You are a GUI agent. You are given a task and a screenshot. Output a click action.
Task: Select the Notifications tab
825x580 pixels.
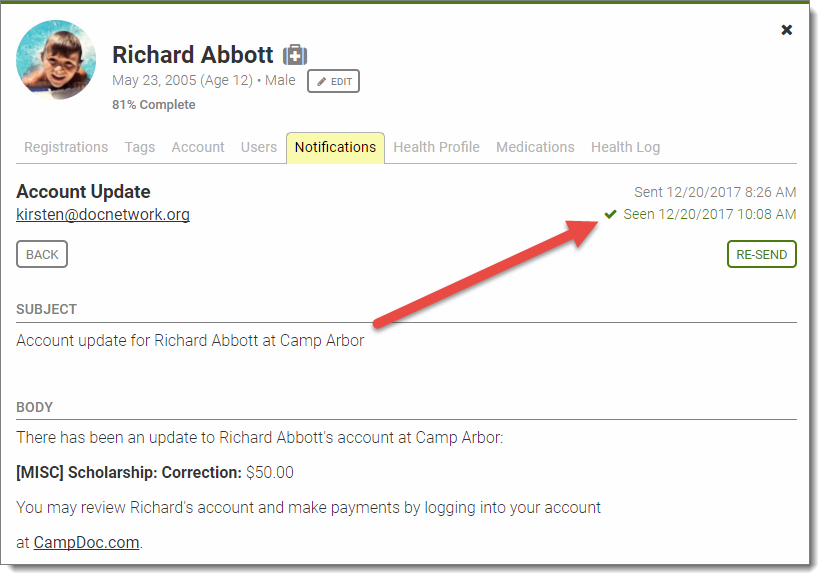point(335,147)
